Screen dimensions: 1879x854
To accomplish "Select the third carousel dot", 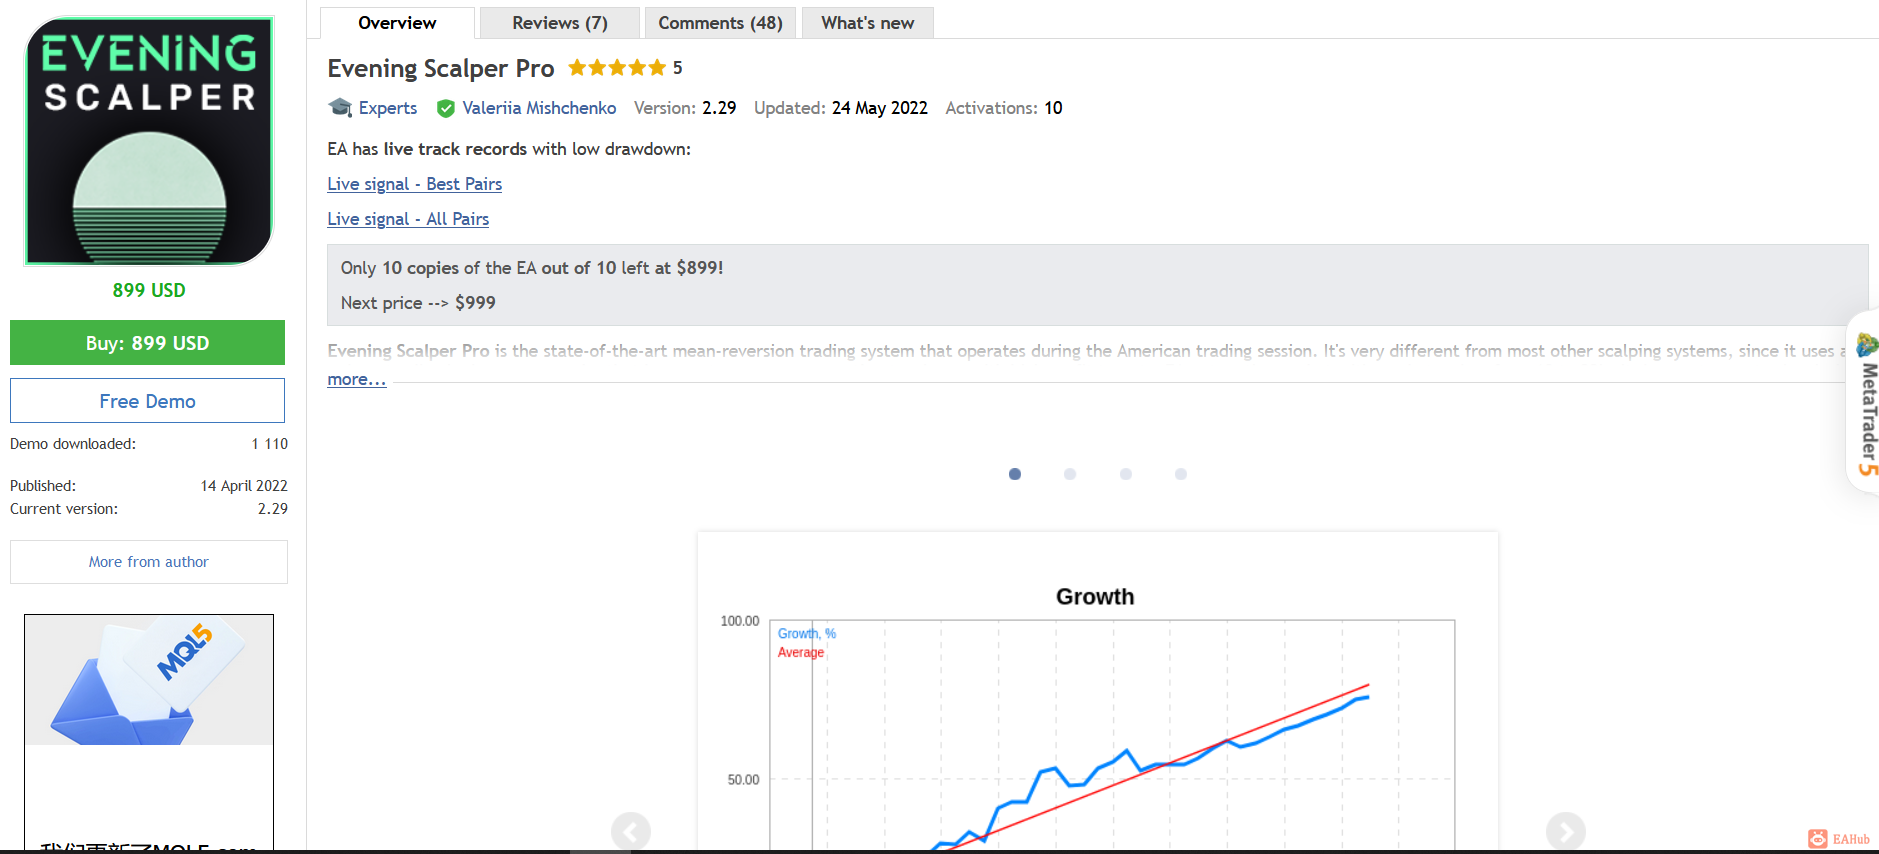I will click(1126, 474).
